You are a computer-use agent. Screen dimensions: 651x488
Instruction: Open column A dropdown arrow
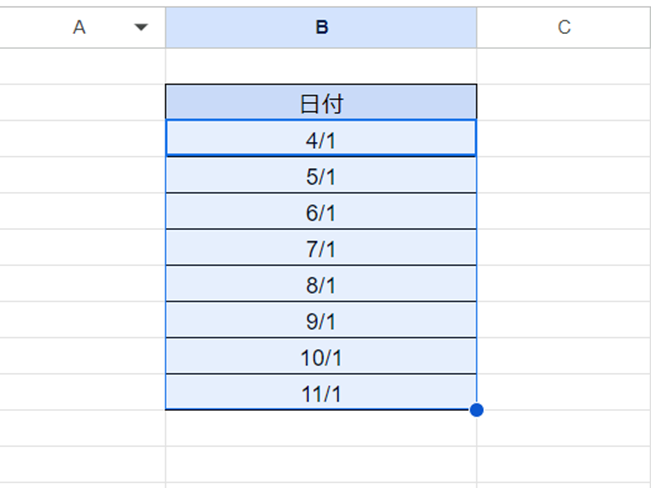click(x=141, y=27)
